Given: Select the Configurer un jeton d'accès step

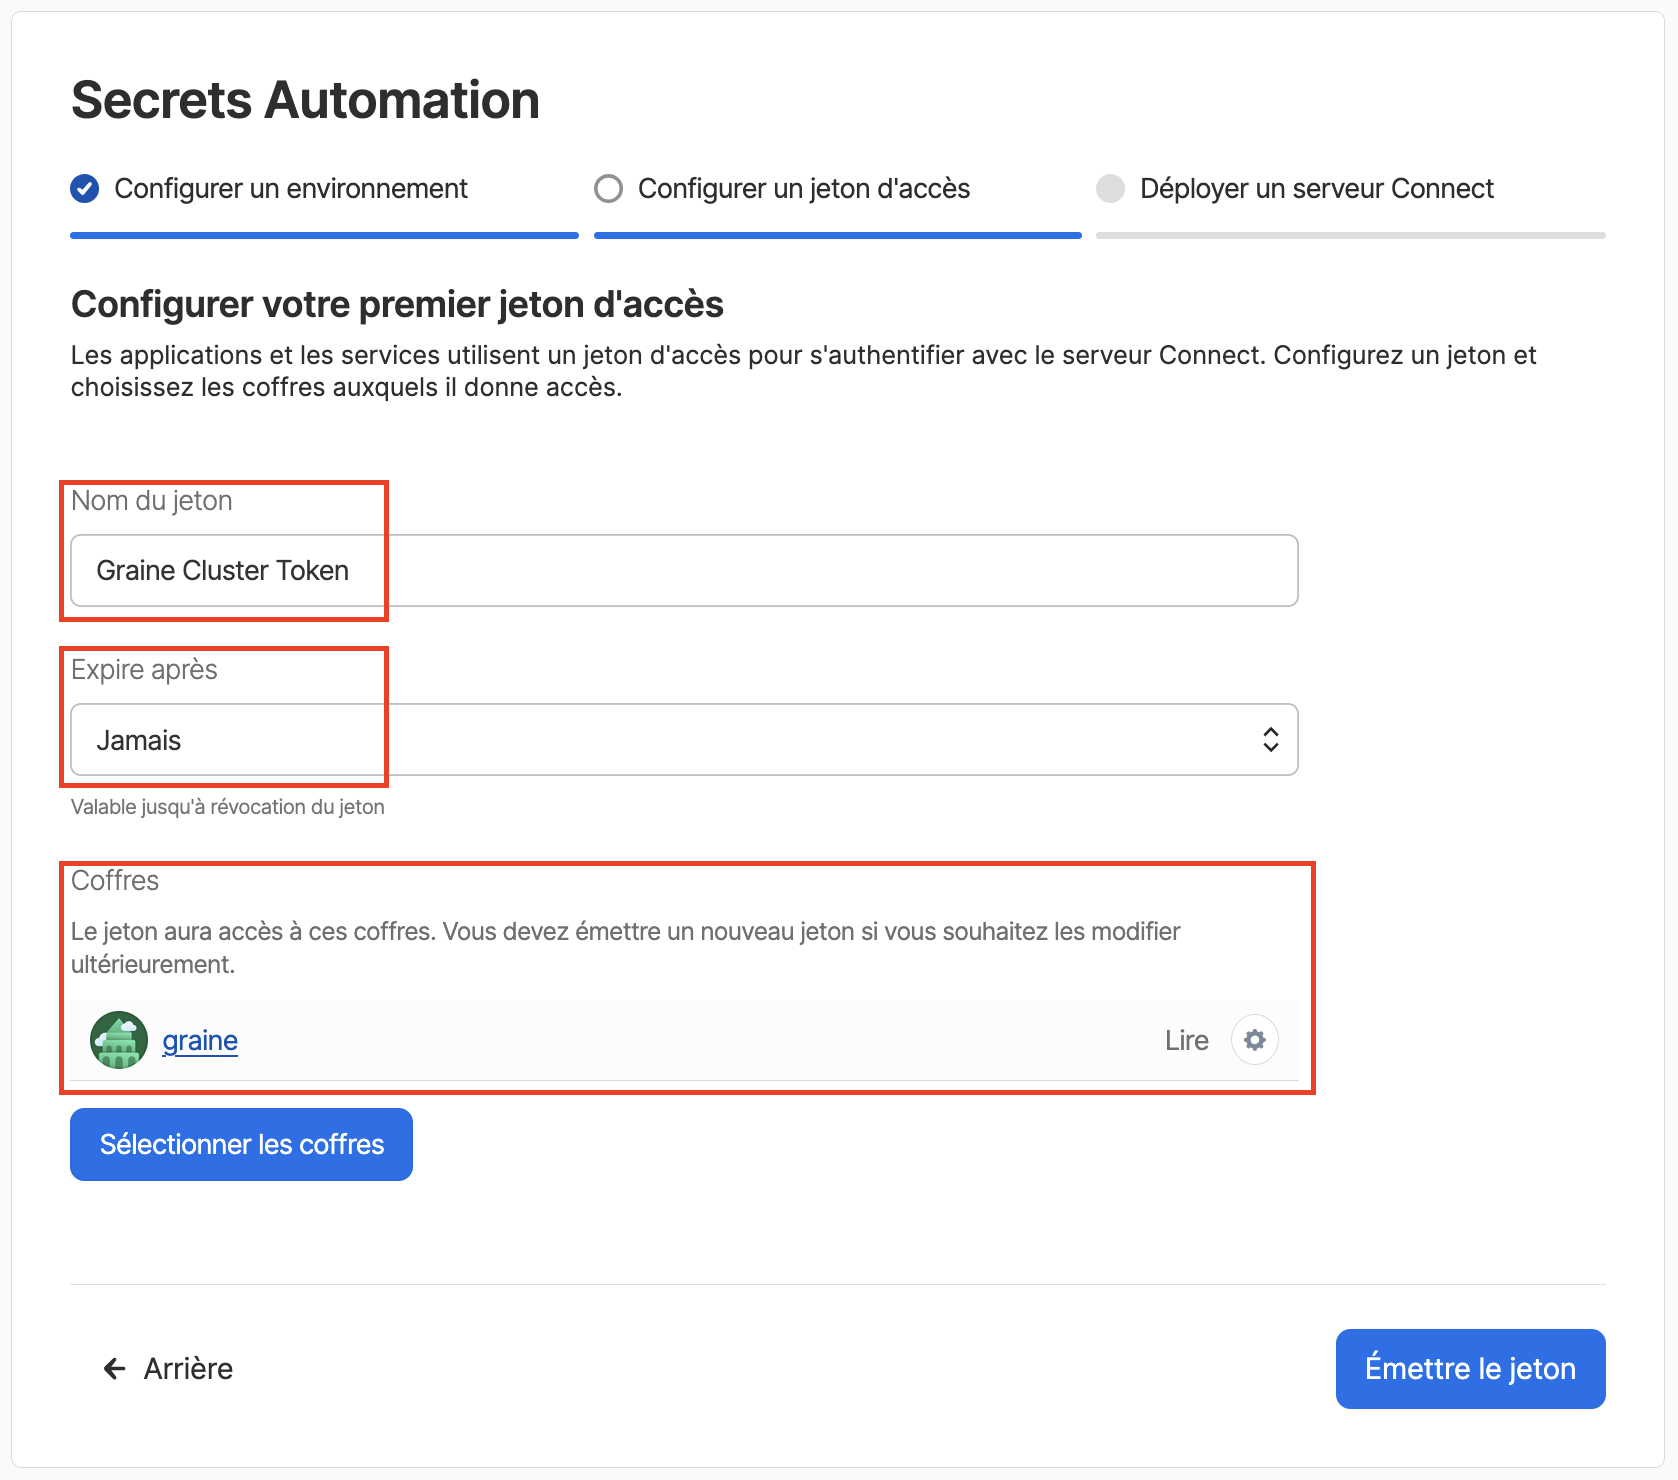Looking at the screenshot, I should 804,189.
